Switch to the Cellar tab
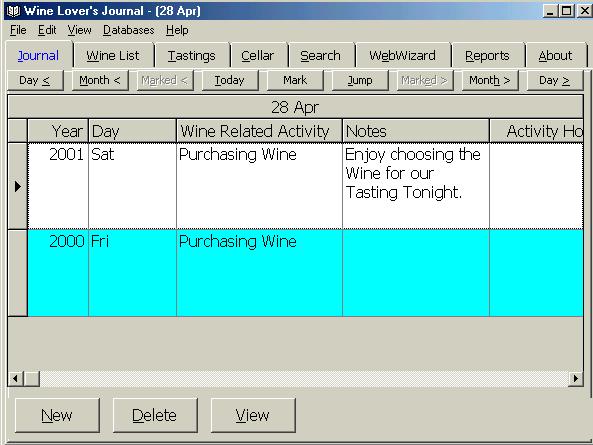The height and width of the screenshot is (445, 593). pyautogui.click(x=257, y=56)
